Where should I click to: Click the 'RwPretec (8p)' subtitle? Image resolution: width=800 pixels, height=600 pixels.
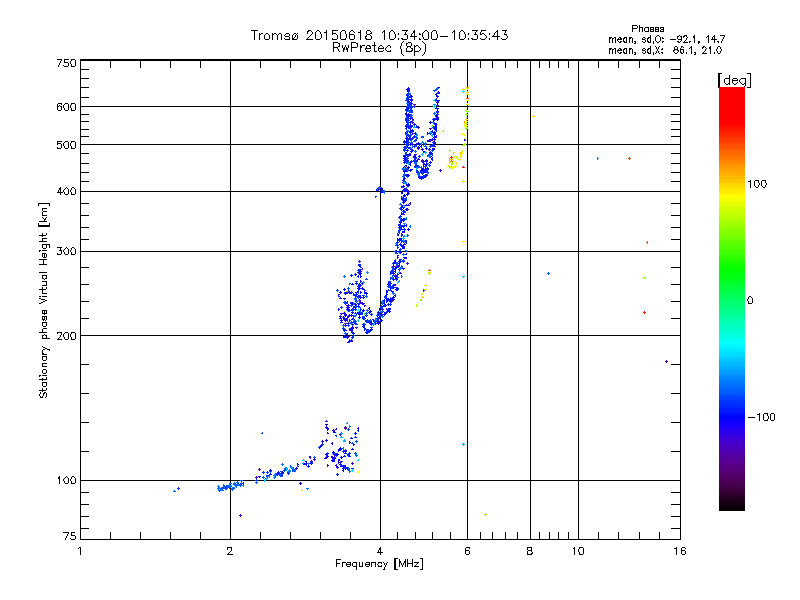[379, 48]
